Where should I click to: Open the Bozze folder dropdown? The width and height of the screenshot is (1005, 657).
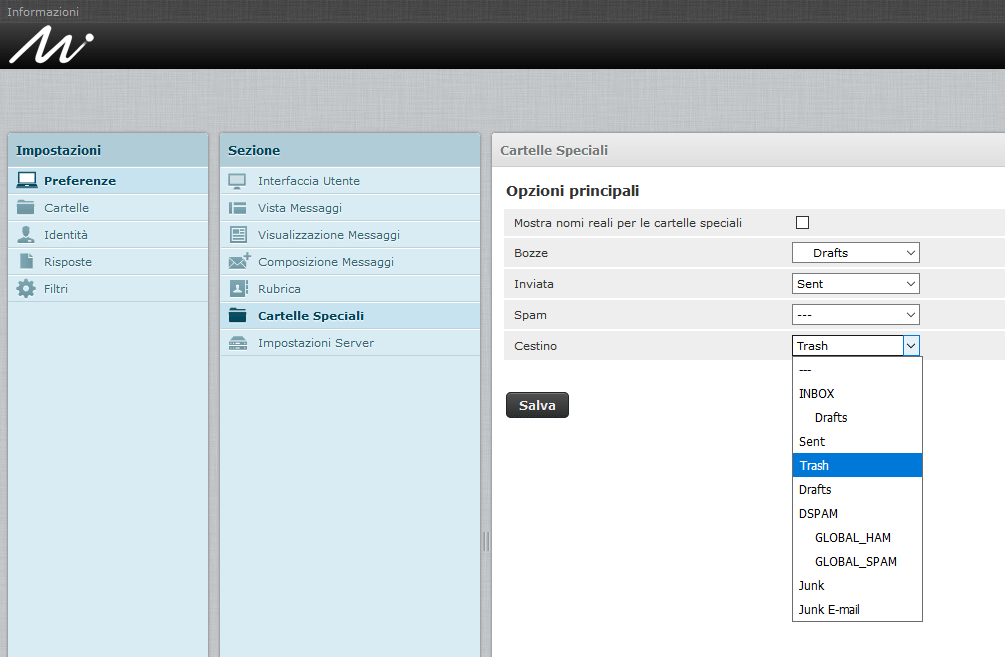coord(855,253)
